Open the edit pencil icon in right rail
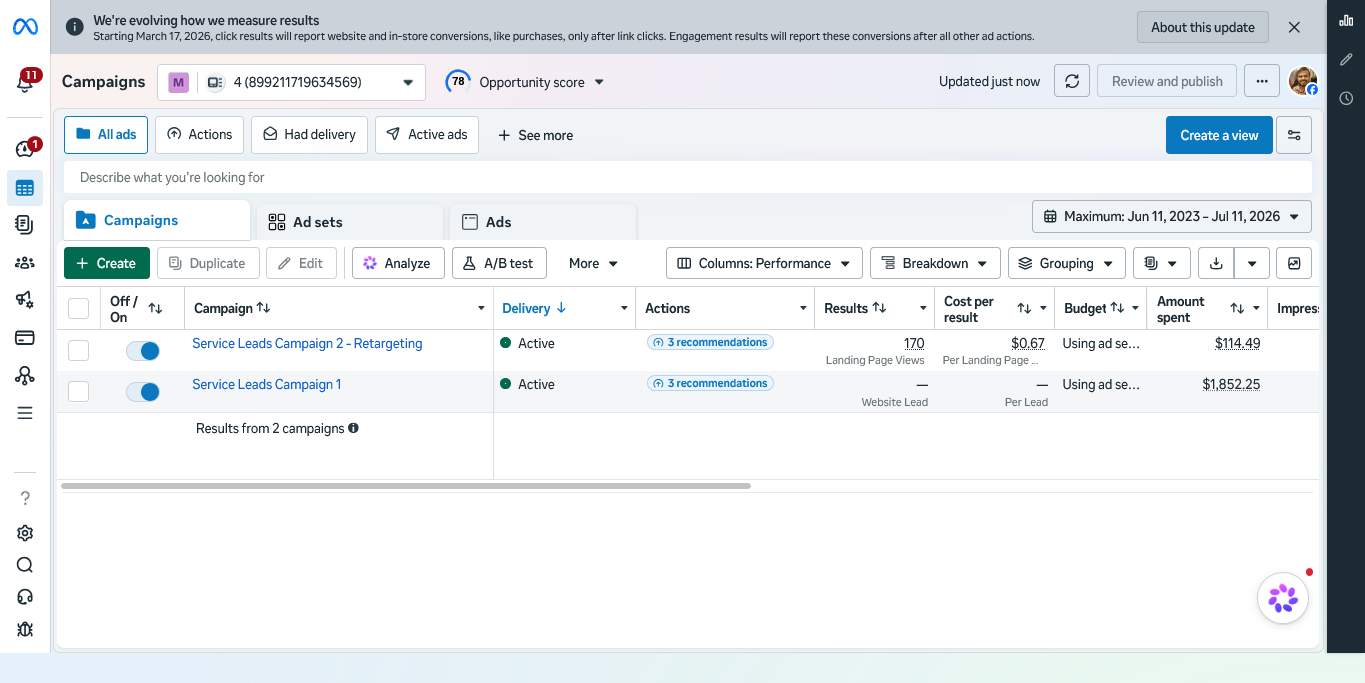This screenshot has width=1365, height=683. coord(1346,59)
